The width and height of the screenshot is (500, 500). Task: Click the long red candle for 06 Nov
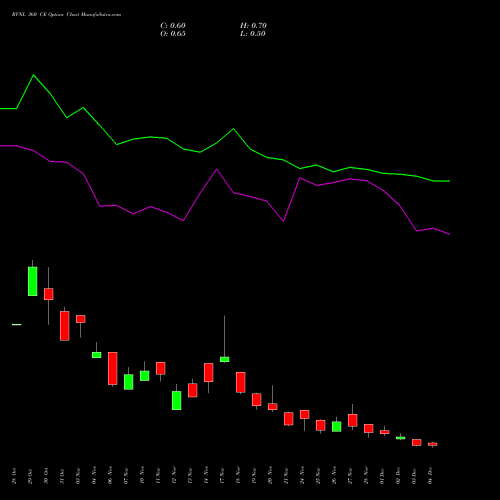tap(113, 368)
